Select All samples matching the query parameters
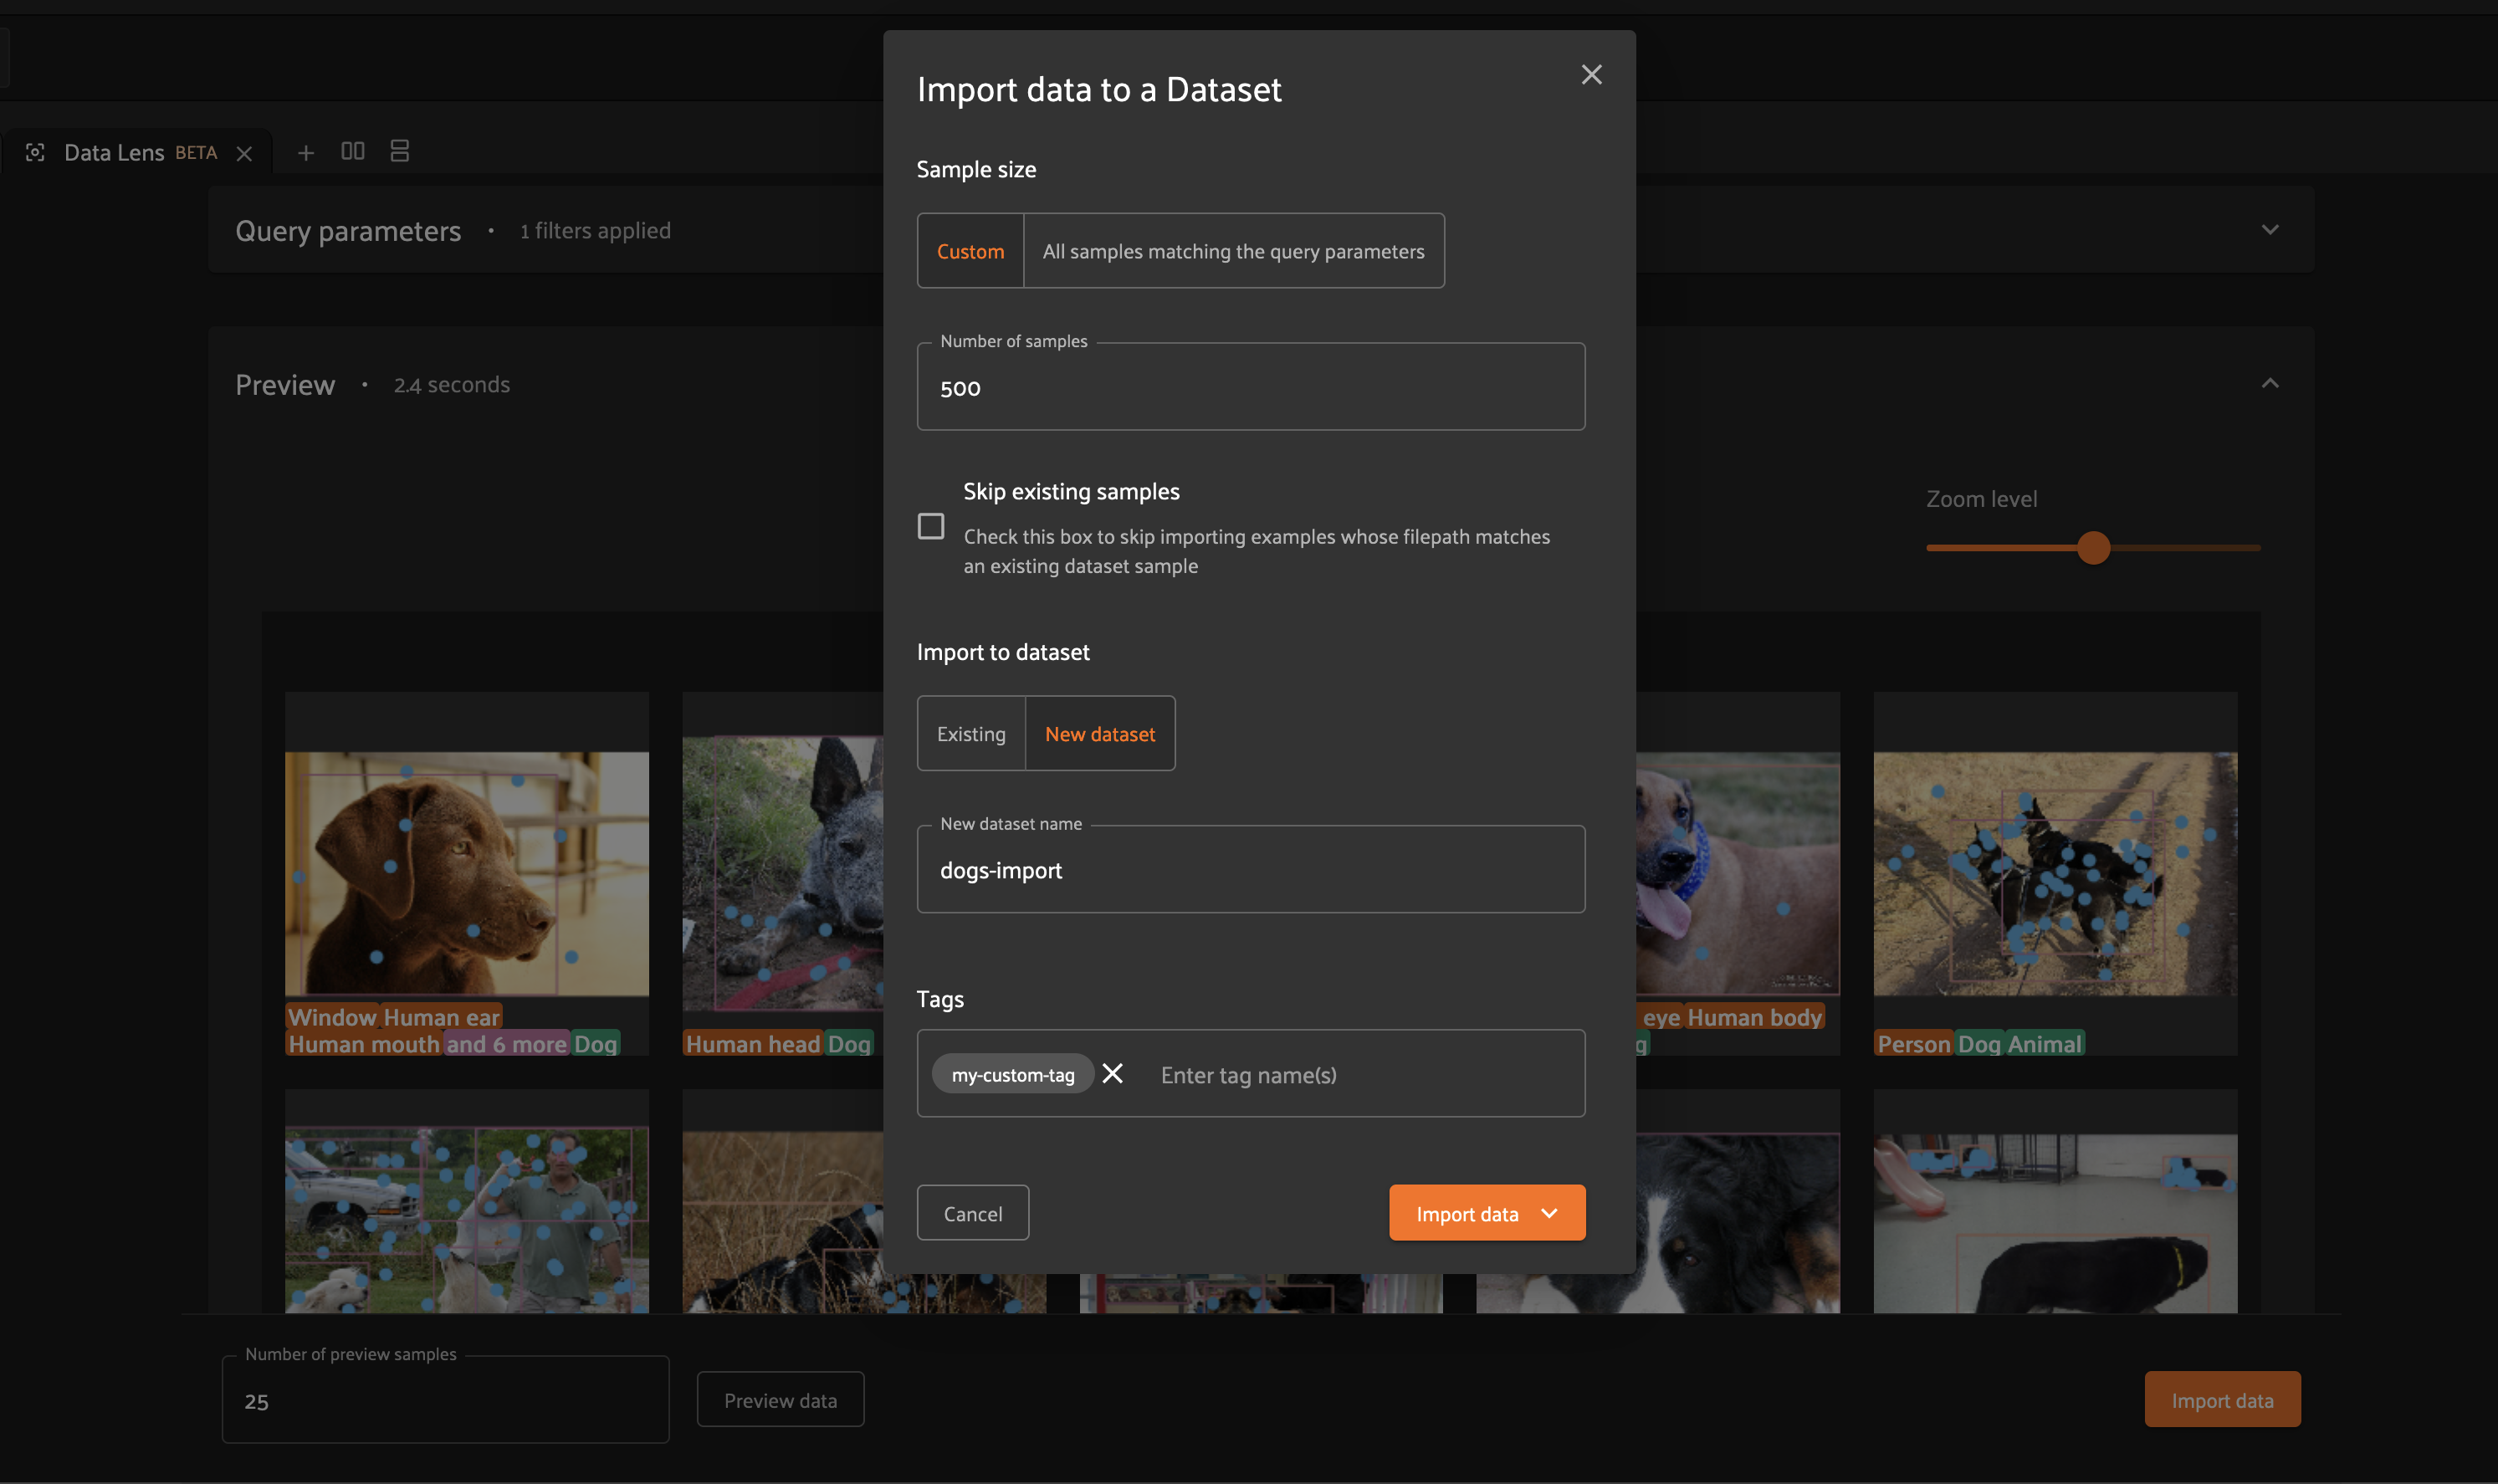 point(1233,251)
